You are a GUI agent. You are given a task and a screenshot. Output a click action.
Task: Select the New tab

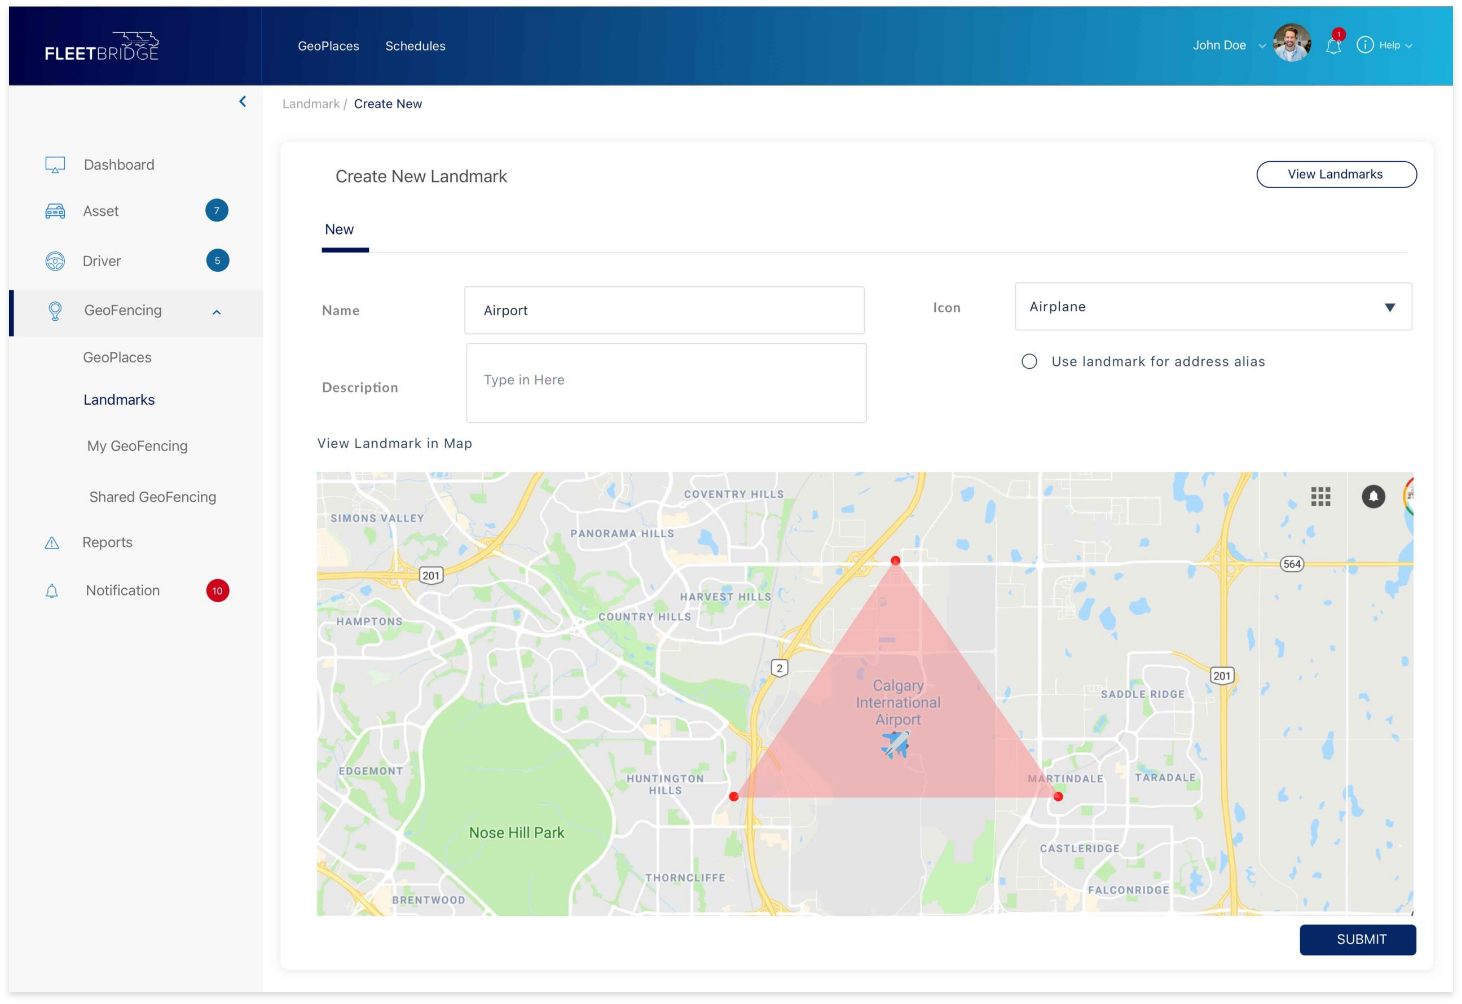(x=340, y=230)
